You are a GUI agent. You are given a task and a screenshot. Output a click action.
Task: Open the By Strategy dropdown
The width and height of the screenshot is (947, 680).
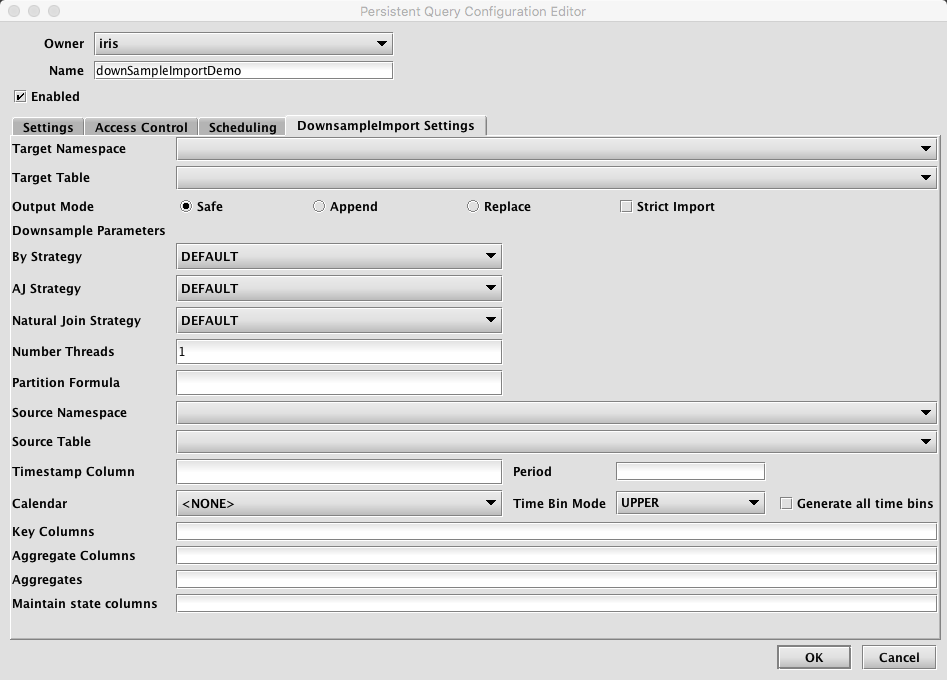tap(338, 257)
